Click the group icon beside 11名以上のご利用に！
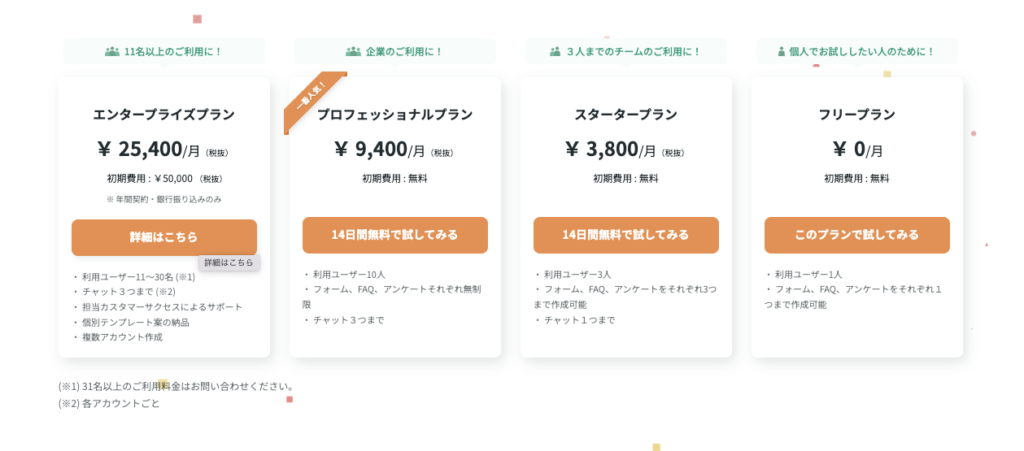This screenshot has width=1024, height=451. coord(112,51)
